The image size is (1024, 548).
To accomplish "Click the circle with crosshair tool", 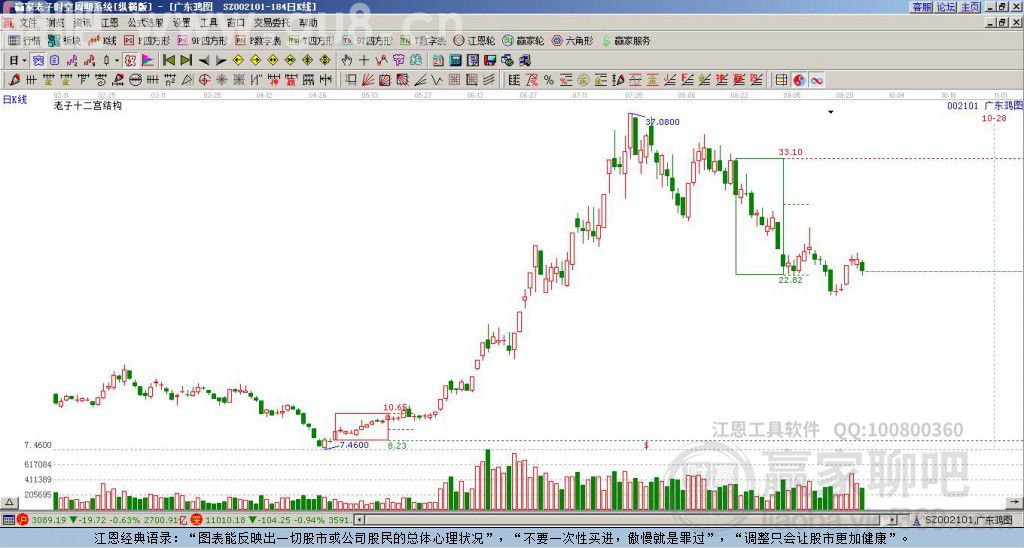I will 204,80.
